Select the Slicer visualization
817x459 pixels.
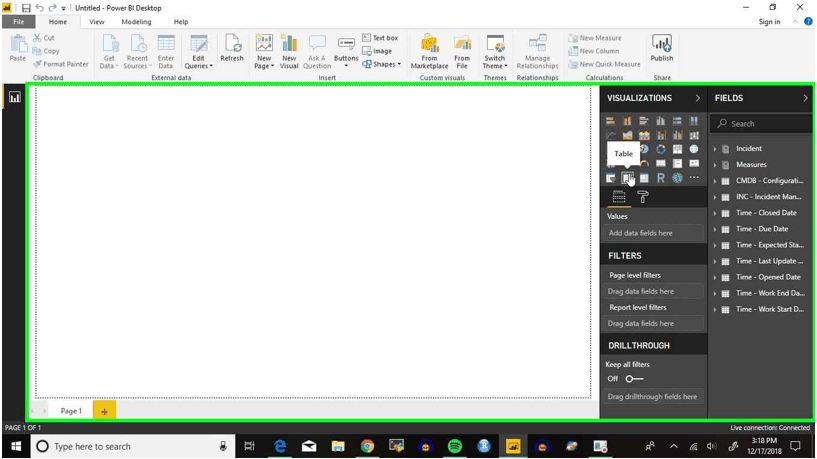point(611,178)
